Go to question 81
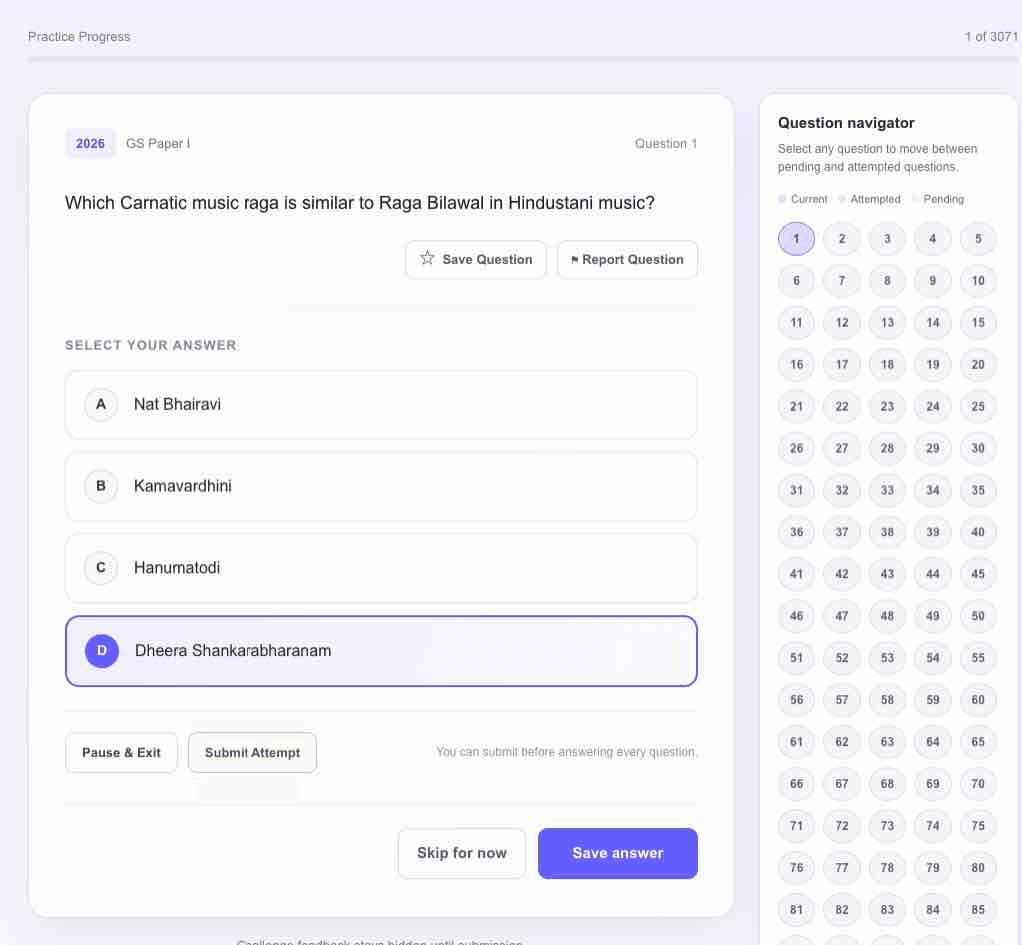This screenshot has width=1022, height=945. point(796,910)
